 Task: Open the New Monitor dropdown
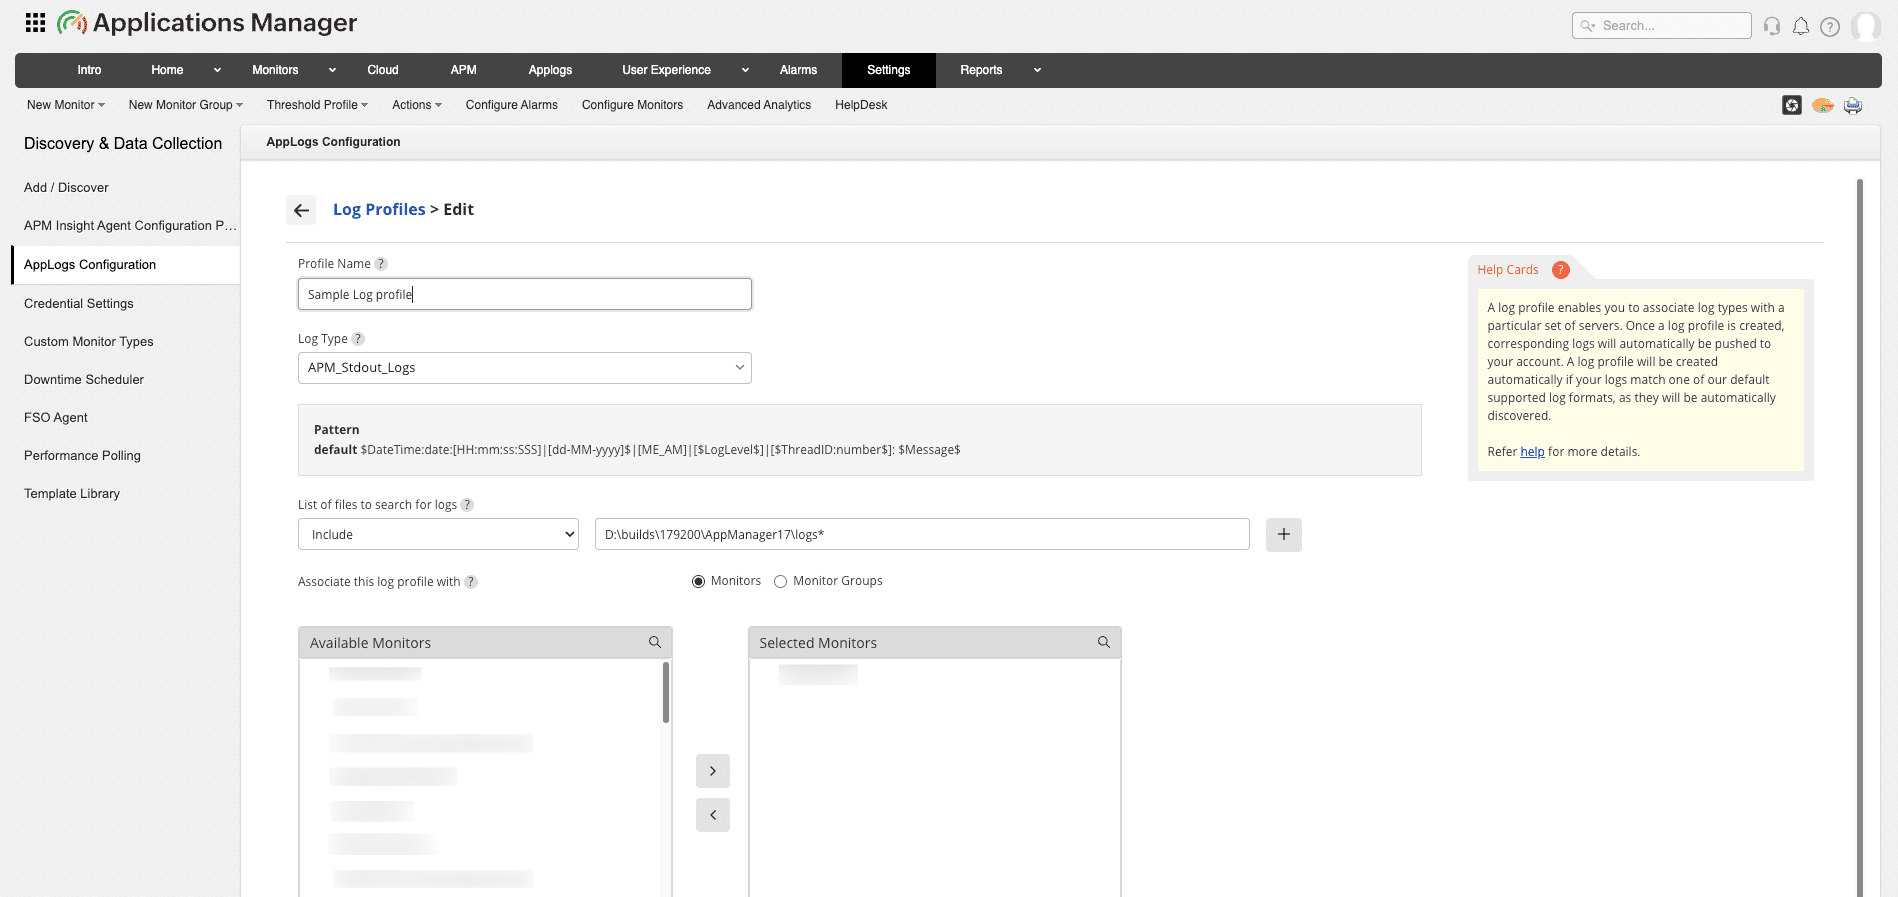tap(66, 105)
